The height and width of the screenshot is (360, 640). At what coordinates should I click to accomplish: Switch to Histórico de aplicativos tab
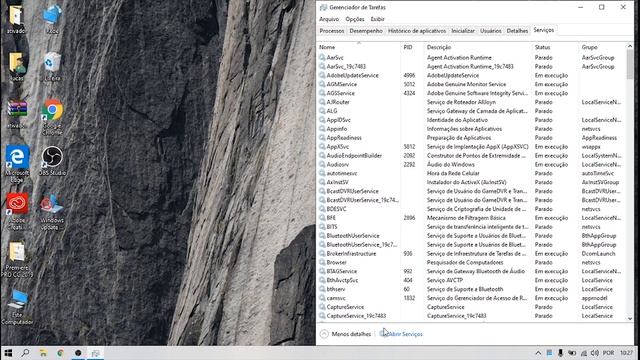click(x=417, y=31)
